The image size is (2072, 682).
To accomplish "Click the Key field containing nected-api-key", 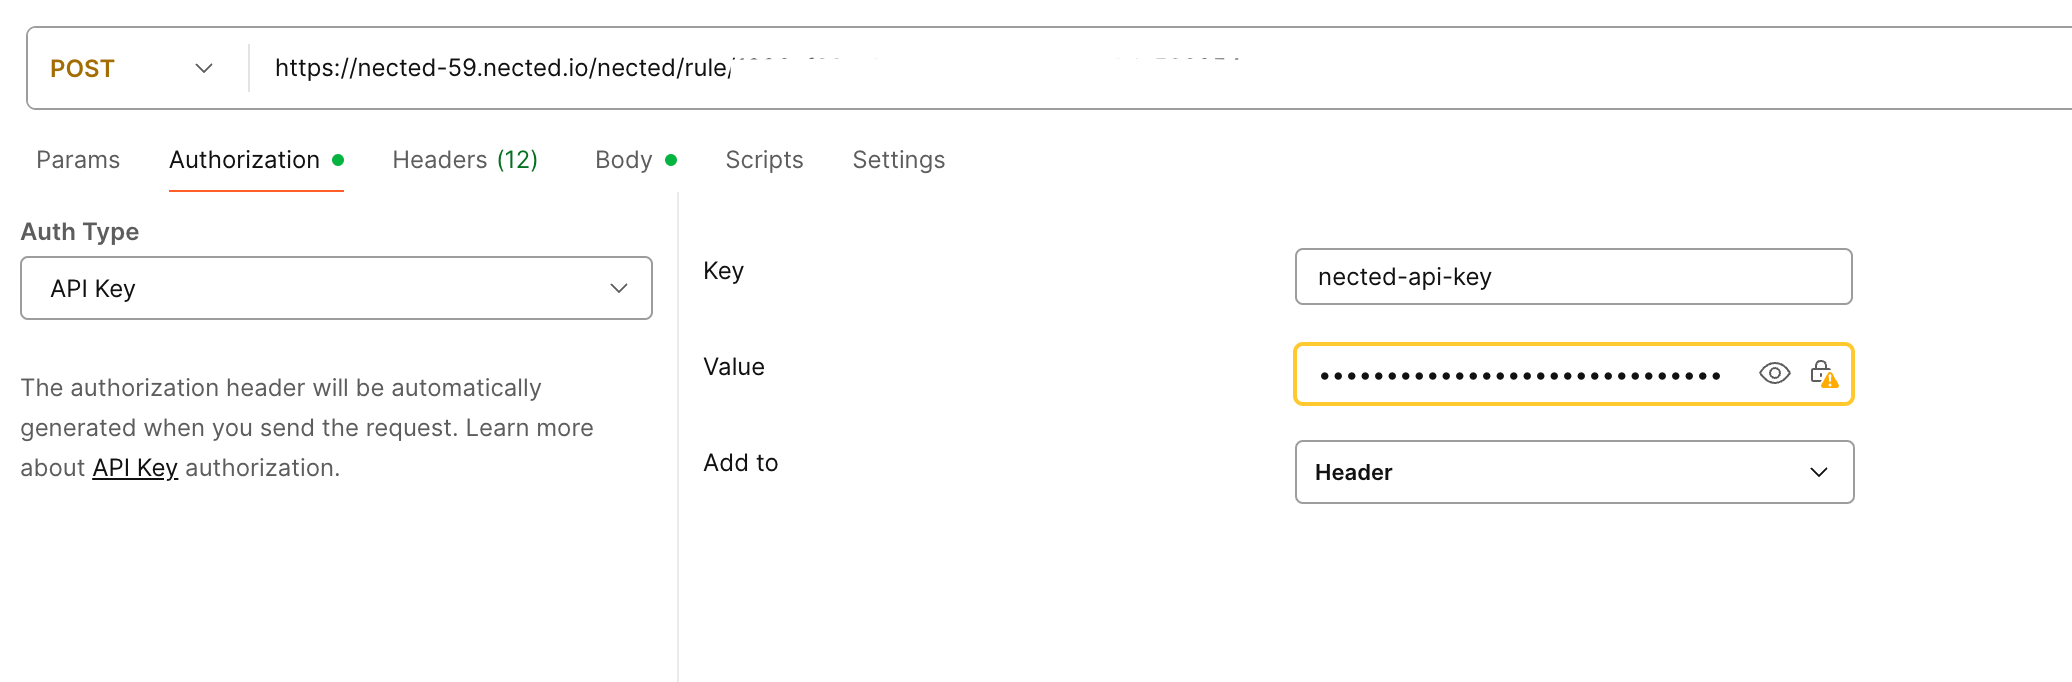I will point(1573,277).
